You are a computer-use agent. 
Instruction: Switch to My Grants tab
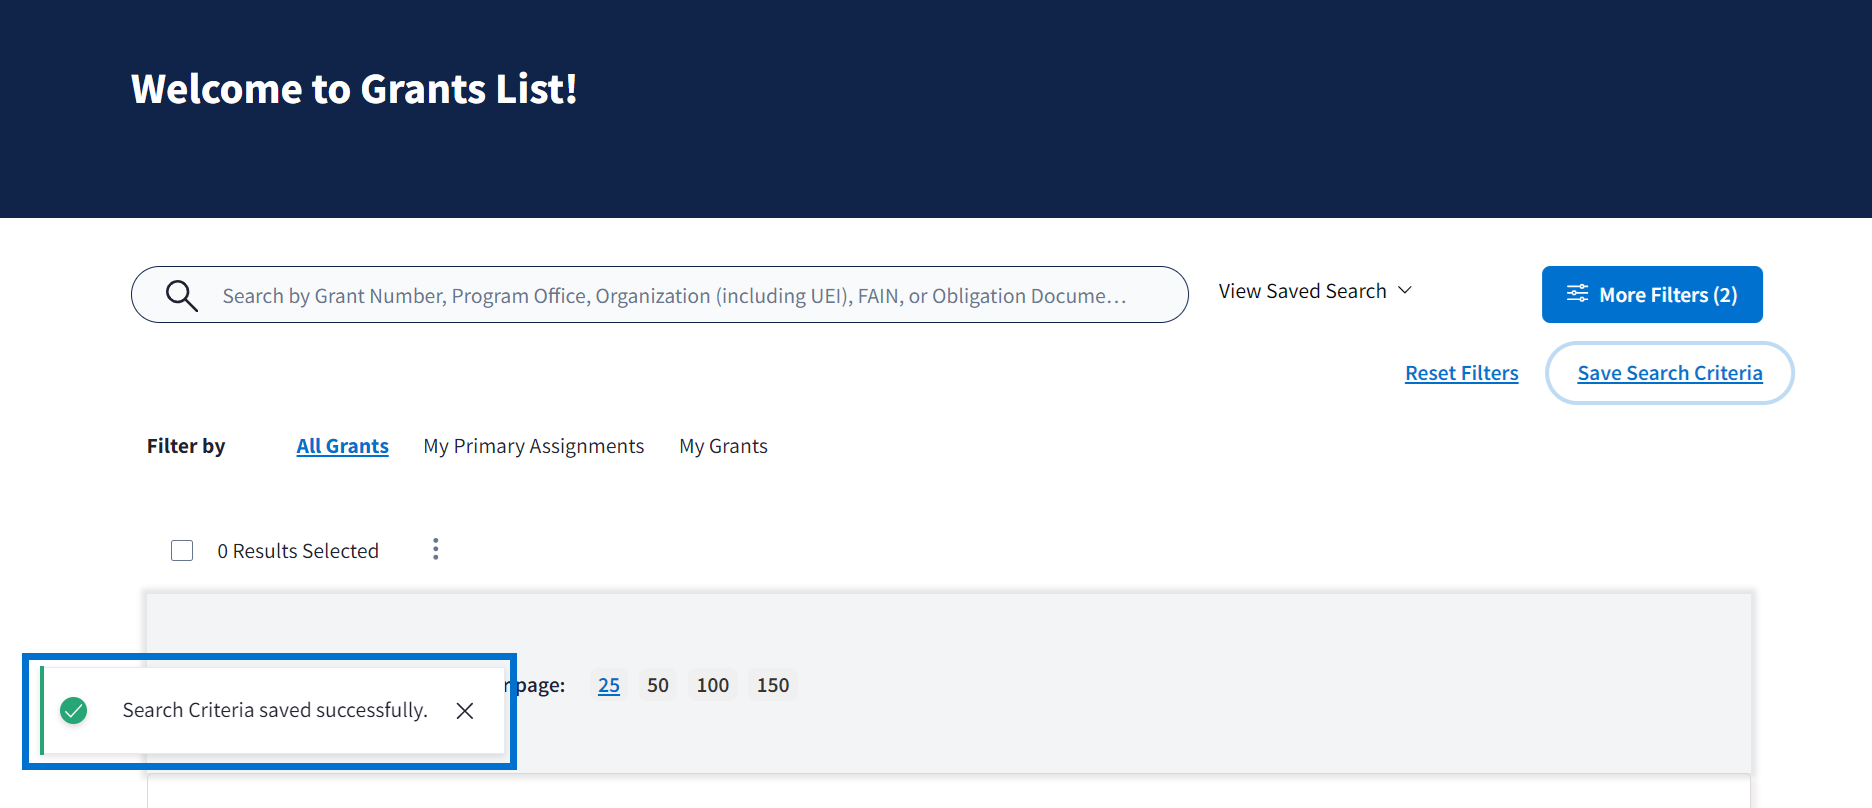coord(723,446)
